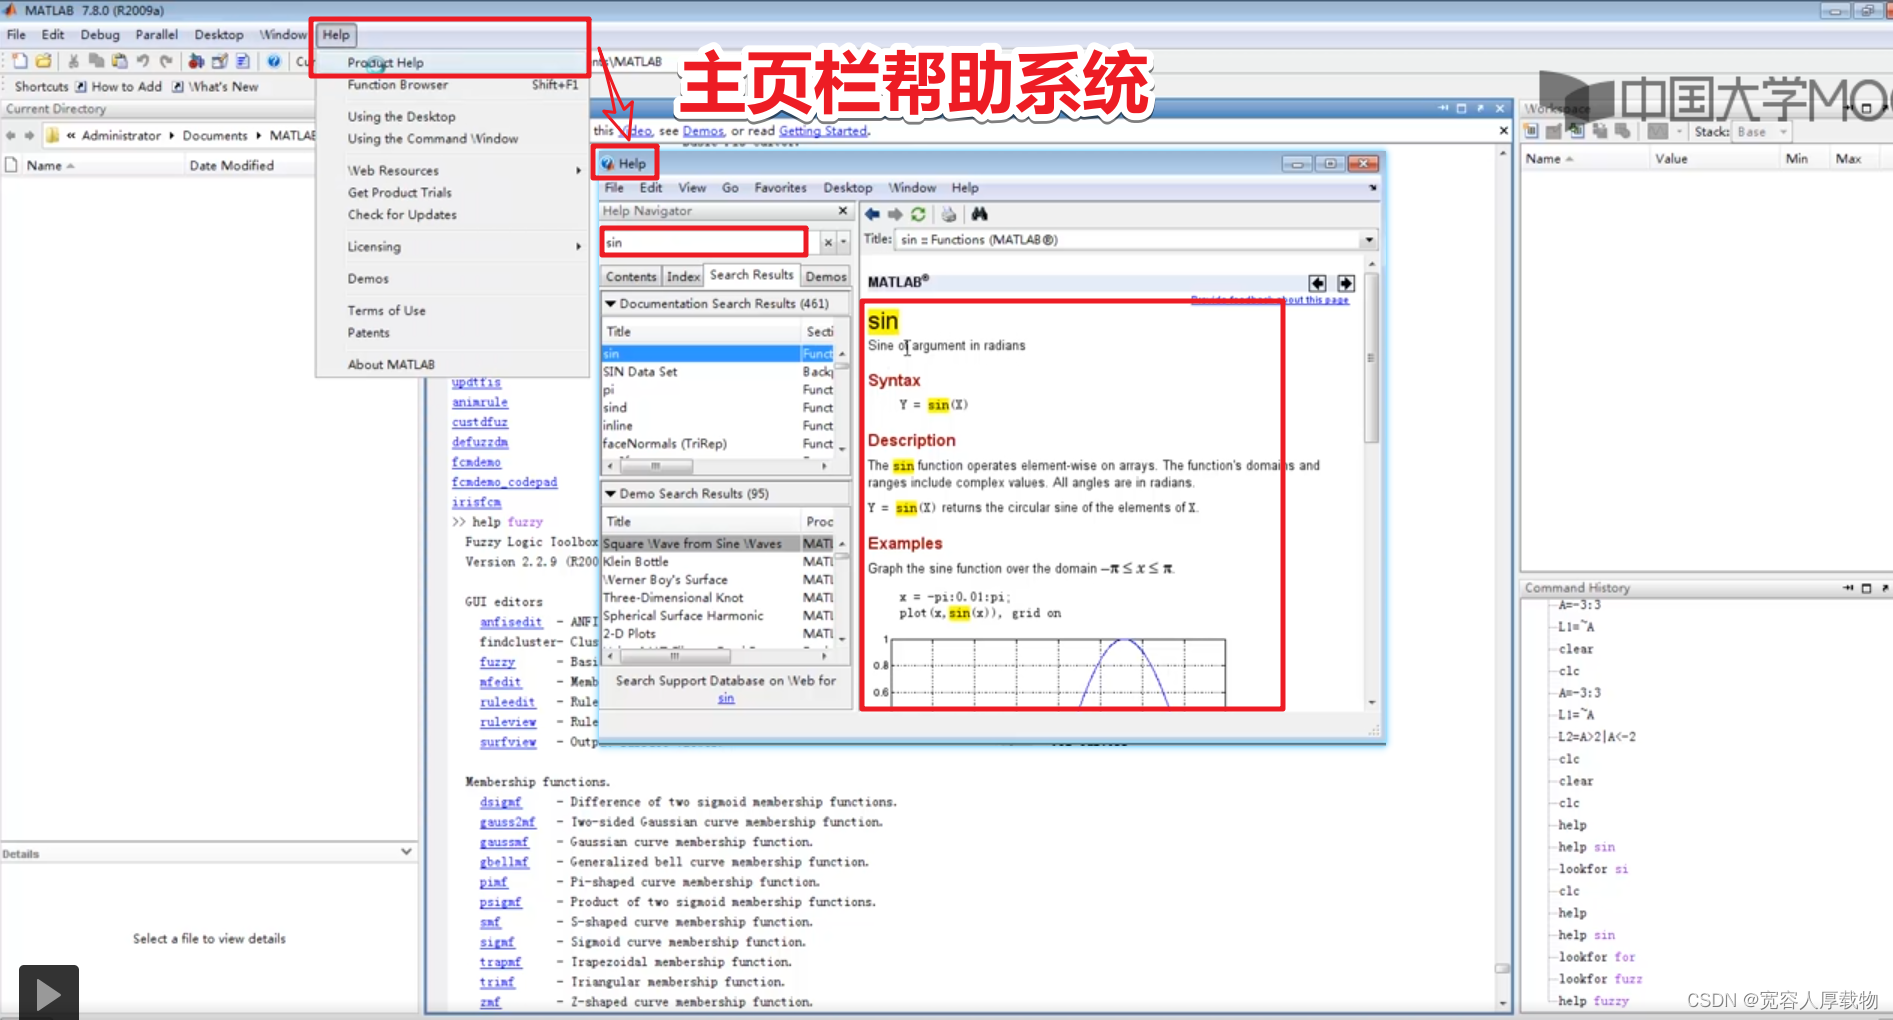The image size is (1893, 1020).
Task: Click the What's New shortcut
Action: pyautogui.click(x=215, y=87)
